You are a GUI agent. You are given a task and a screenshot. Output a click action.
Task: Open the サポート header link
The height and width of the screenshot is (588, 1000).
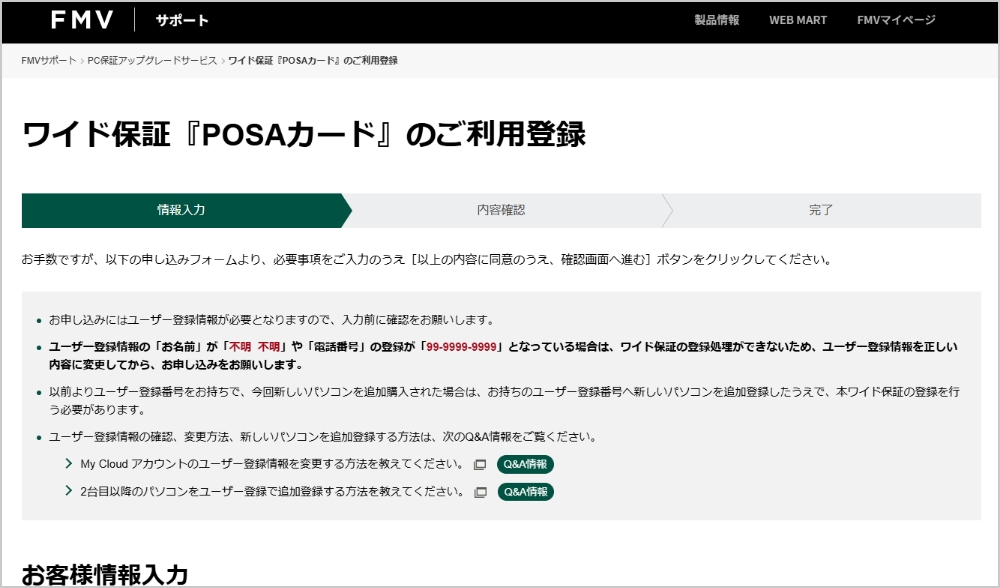[x=182, y=20]
